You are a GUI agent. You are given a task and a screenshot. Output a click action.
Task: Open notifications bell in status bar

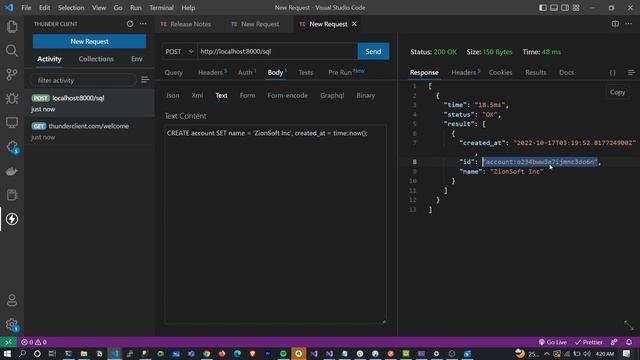[x=629, y=342]
